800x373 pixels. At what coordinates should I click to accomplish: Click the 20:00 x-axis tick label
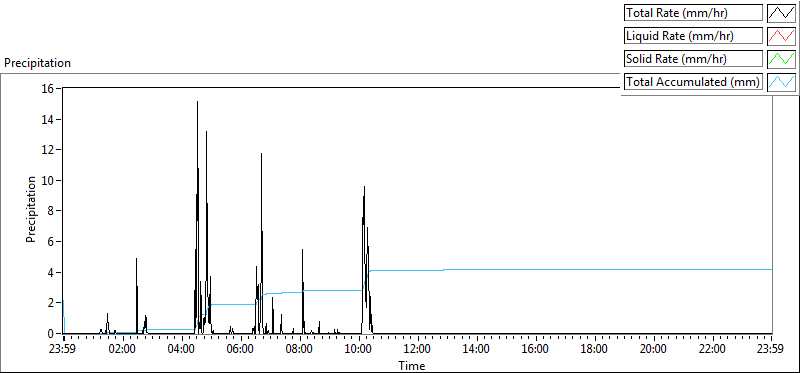[654, 350]
